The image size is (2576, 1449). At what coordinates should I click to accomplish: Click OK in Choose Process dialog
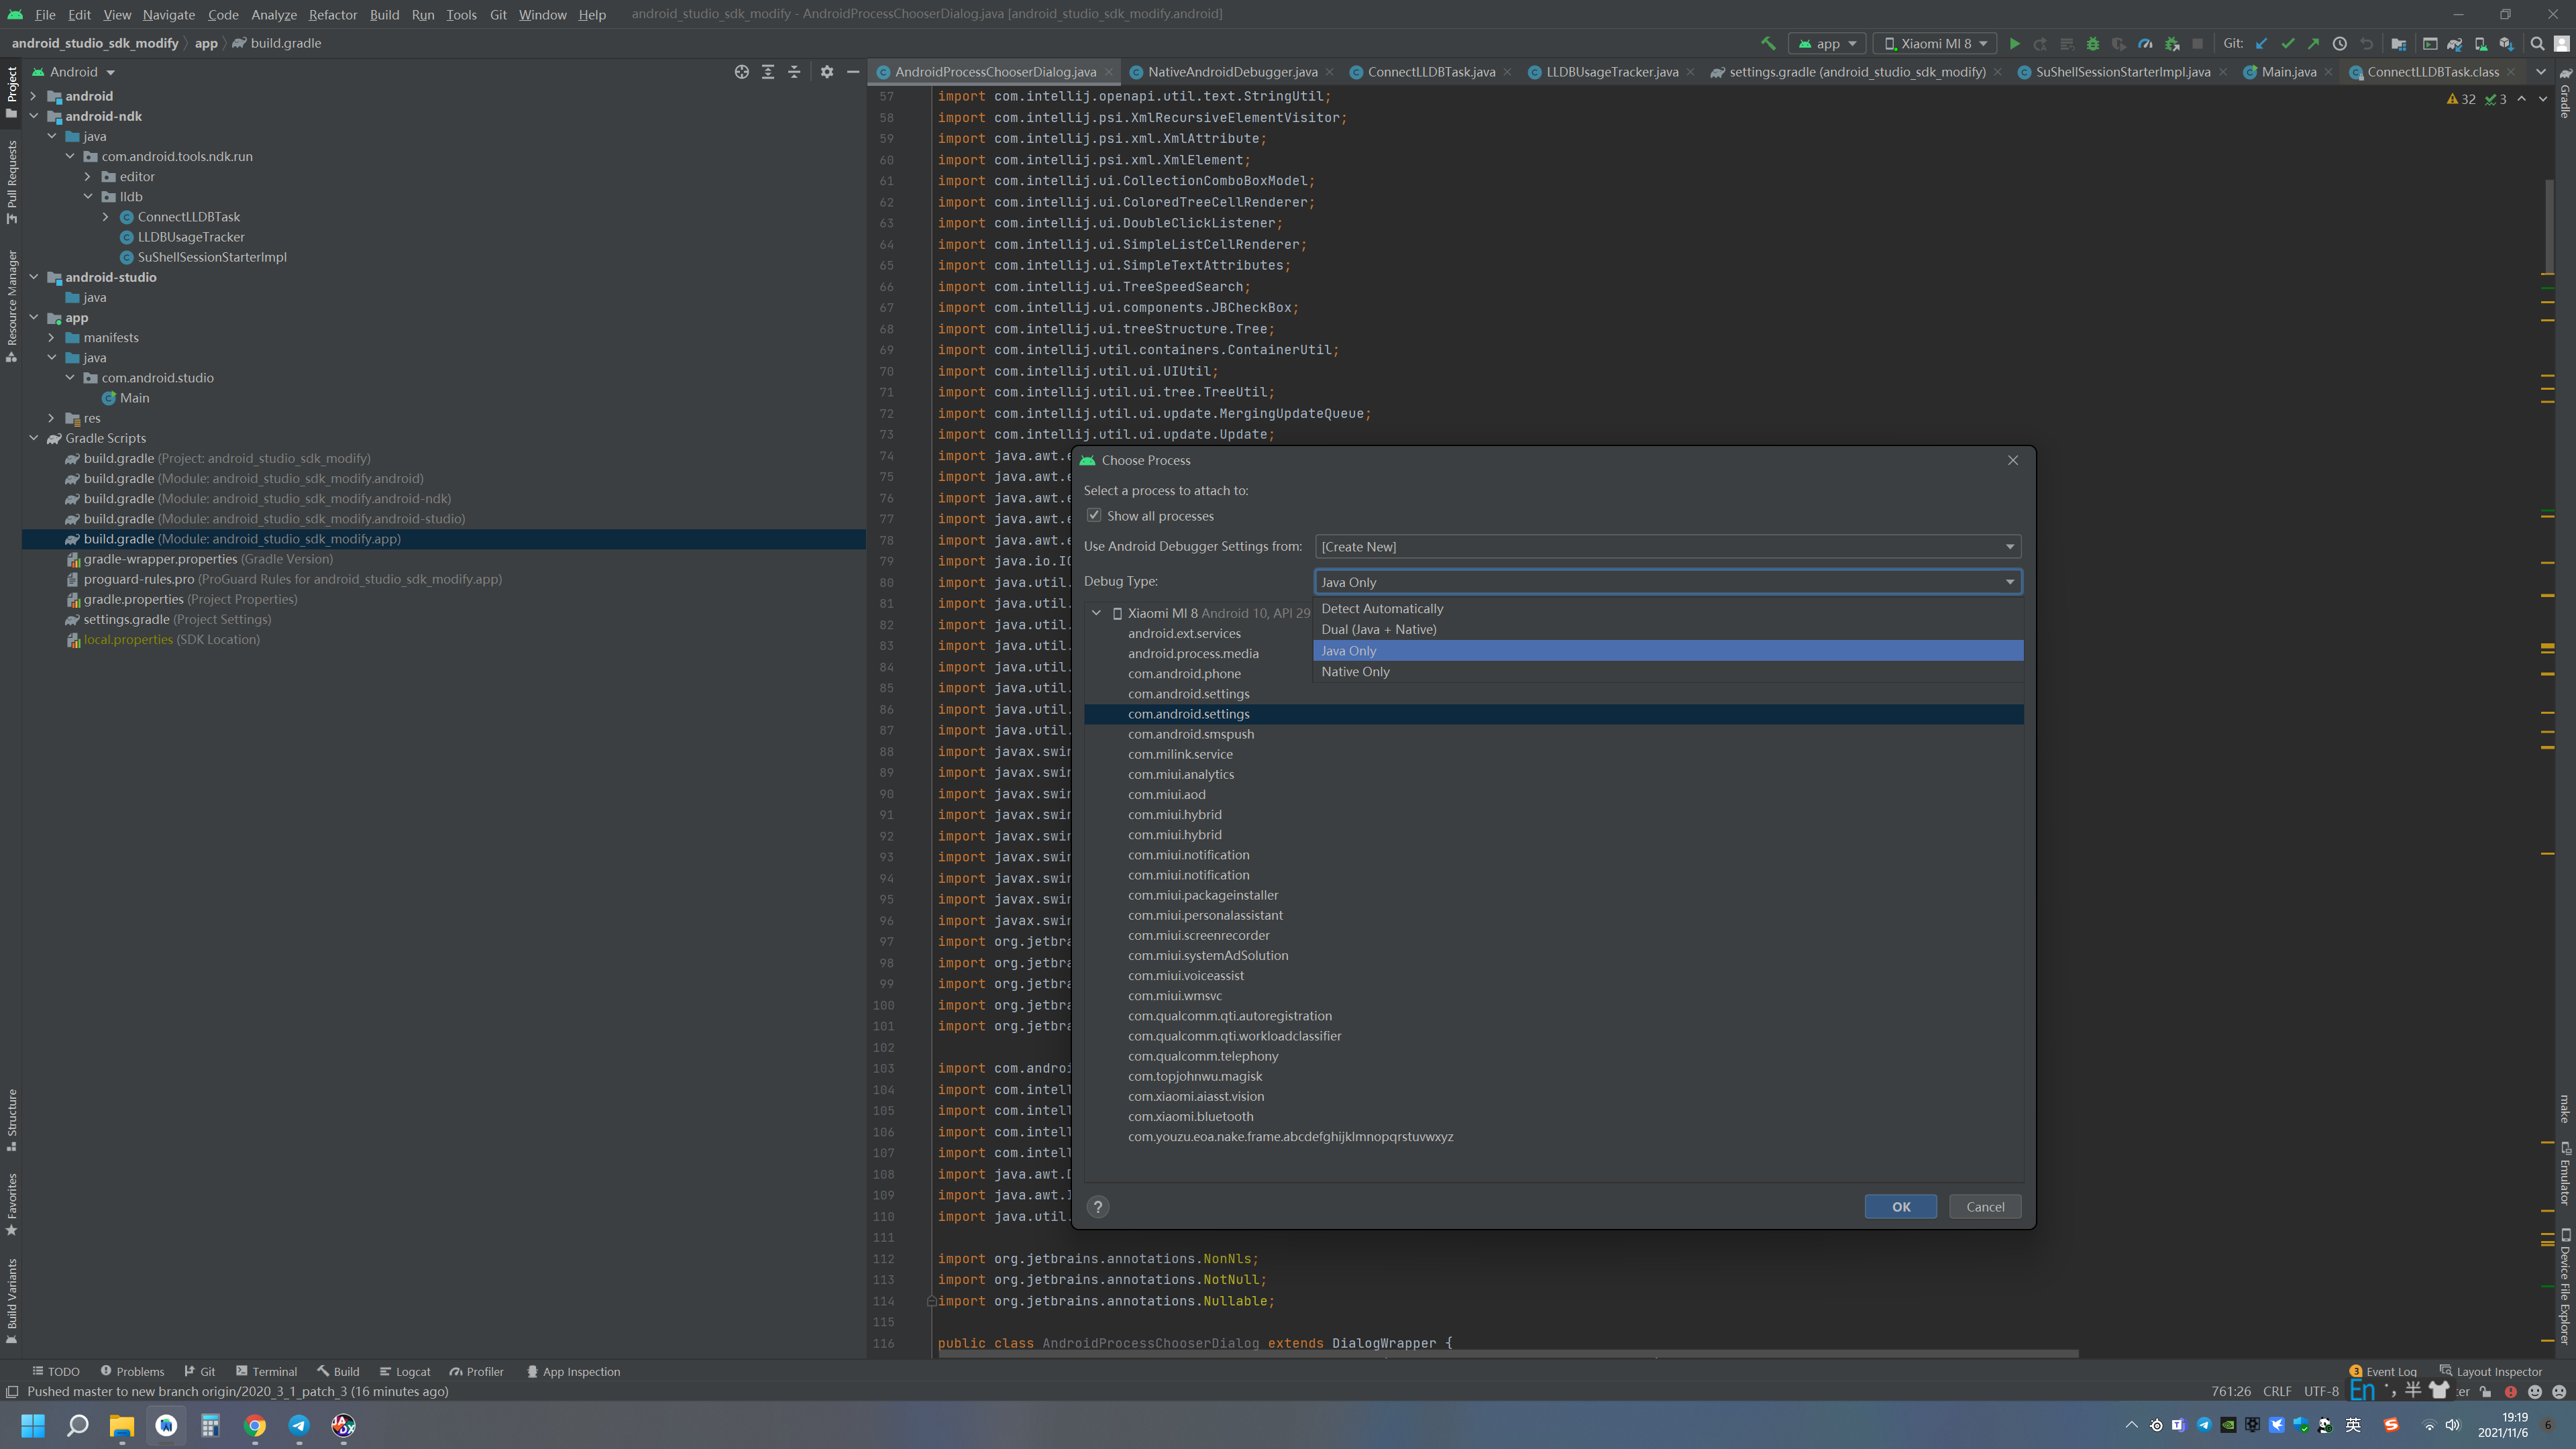[x=1900, y=1207]
